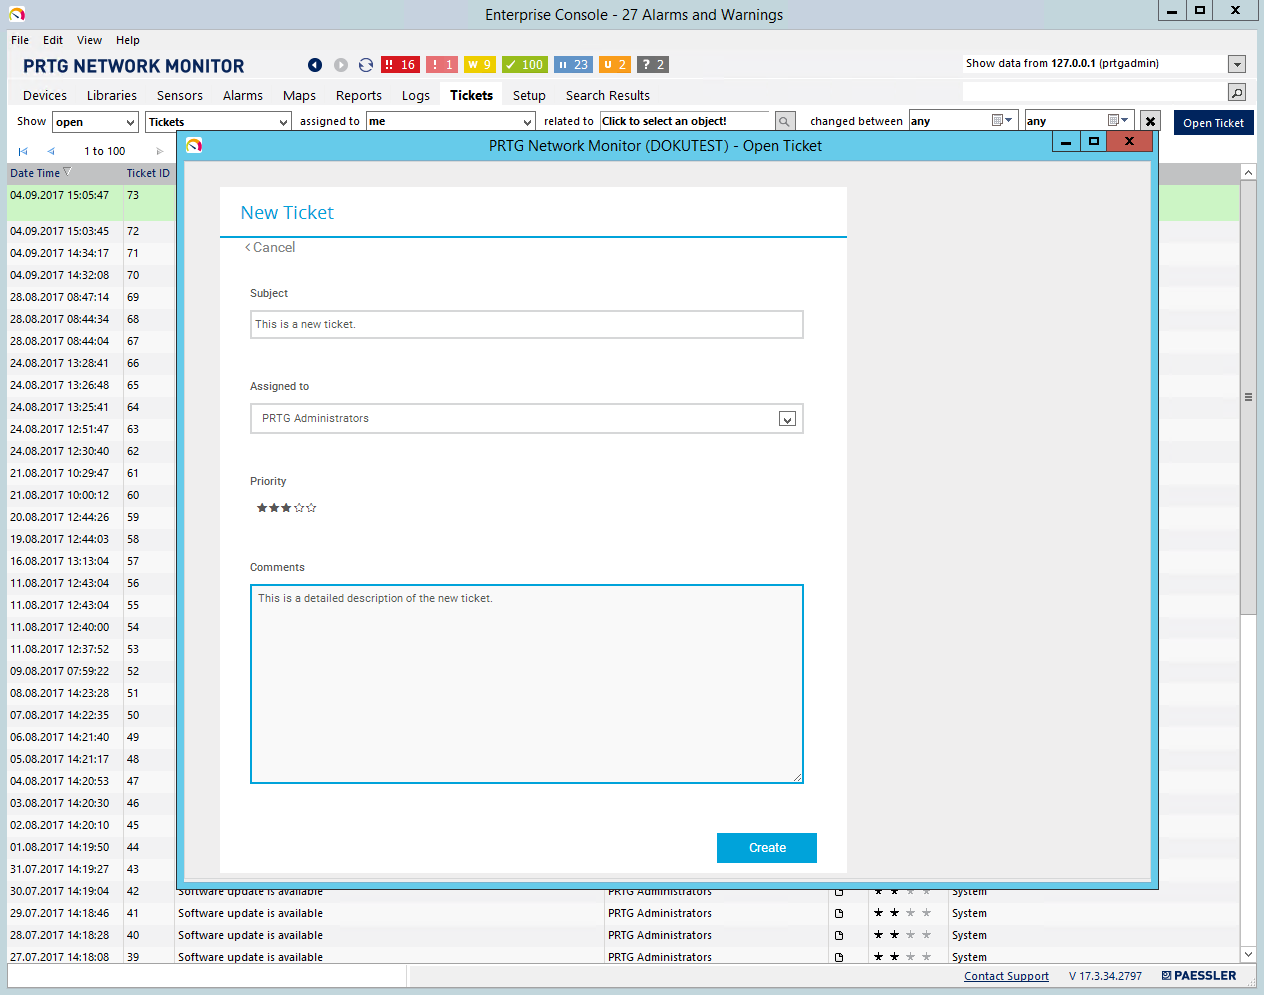Open the File menu
The image size is (1264, 995).
20,41
